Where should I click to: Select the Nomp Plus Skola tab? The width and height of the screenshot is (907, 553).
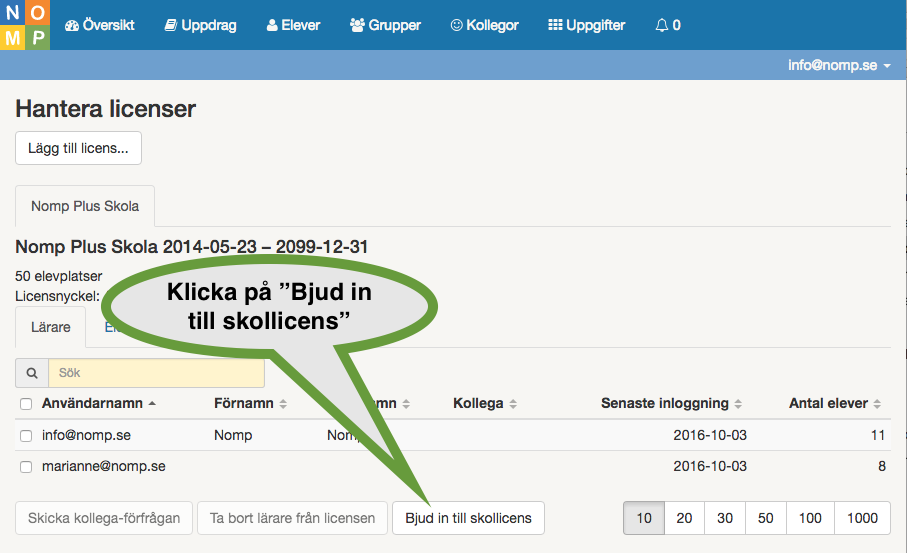[x=85, y=206]
